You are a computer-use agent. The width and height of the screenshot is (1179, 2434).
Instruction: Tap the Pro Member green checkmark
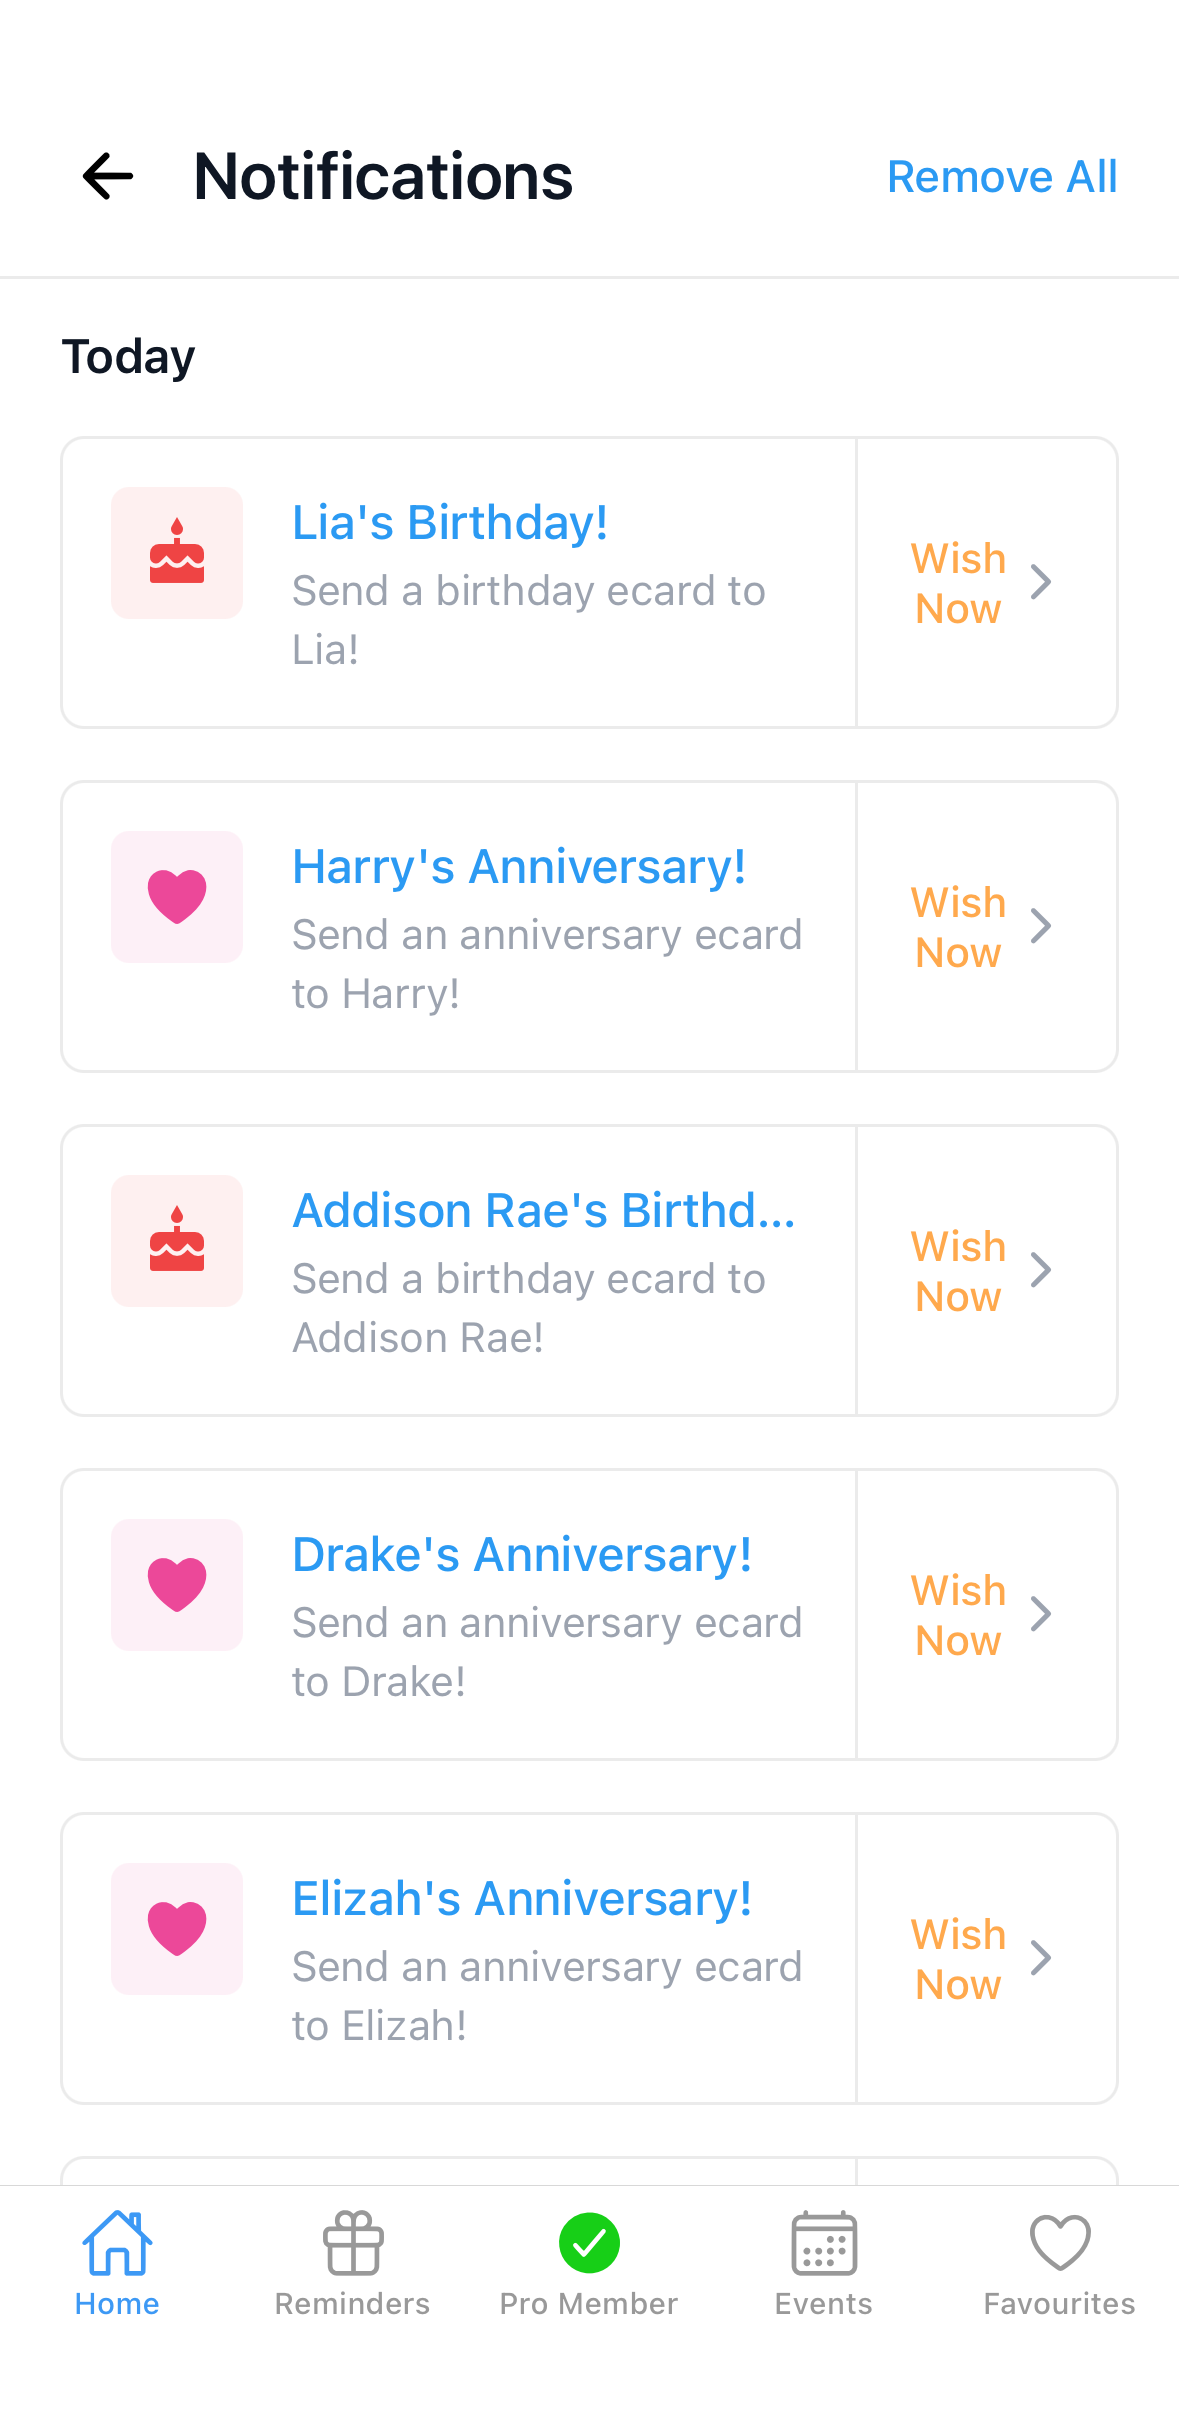(x=589, y=2243)
